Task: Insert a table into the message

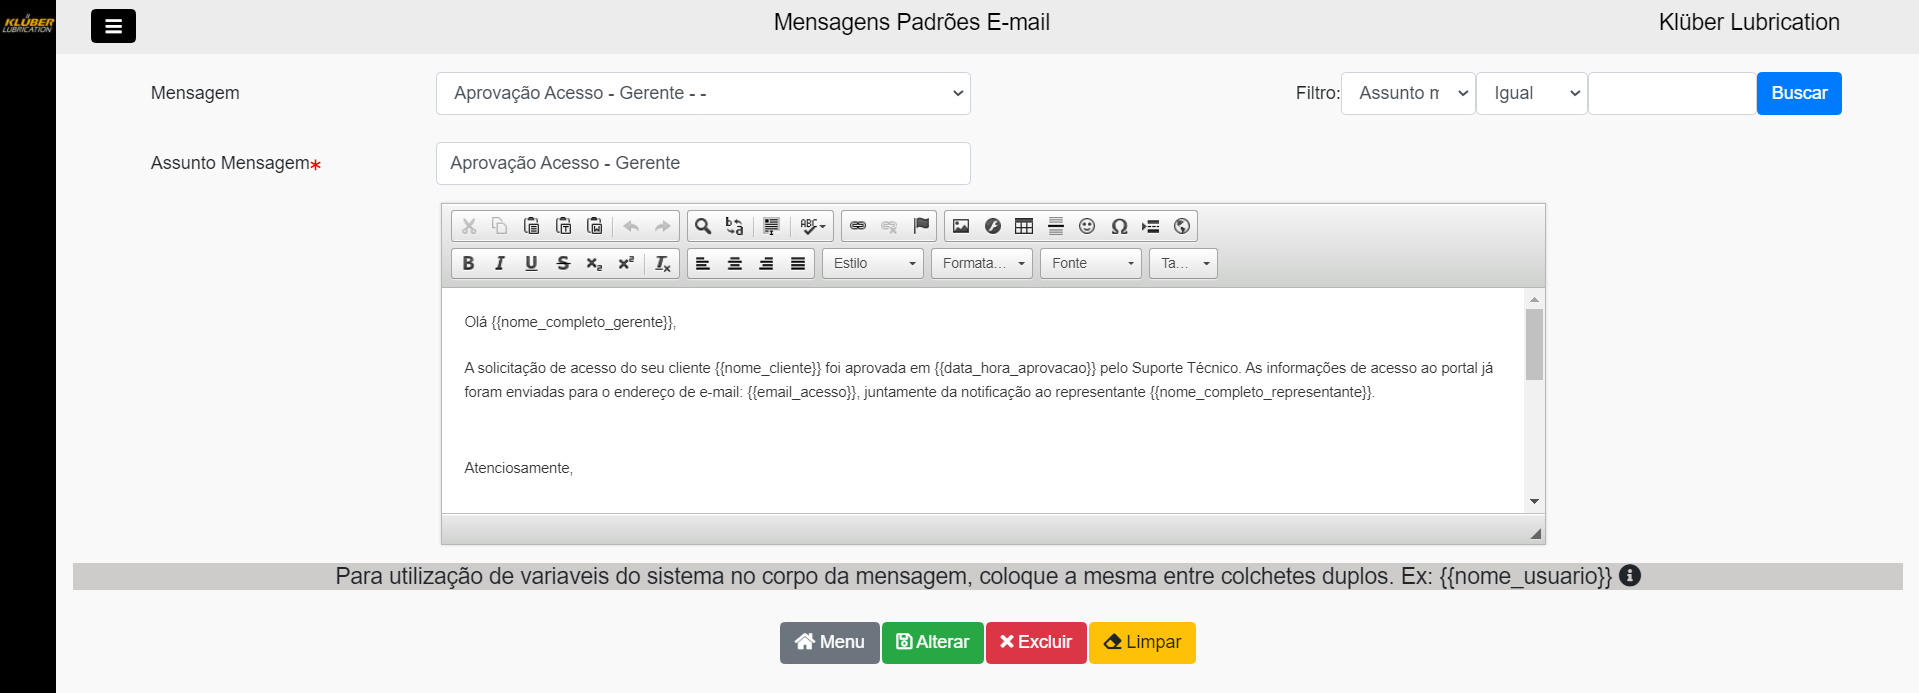Action: 1024,226
